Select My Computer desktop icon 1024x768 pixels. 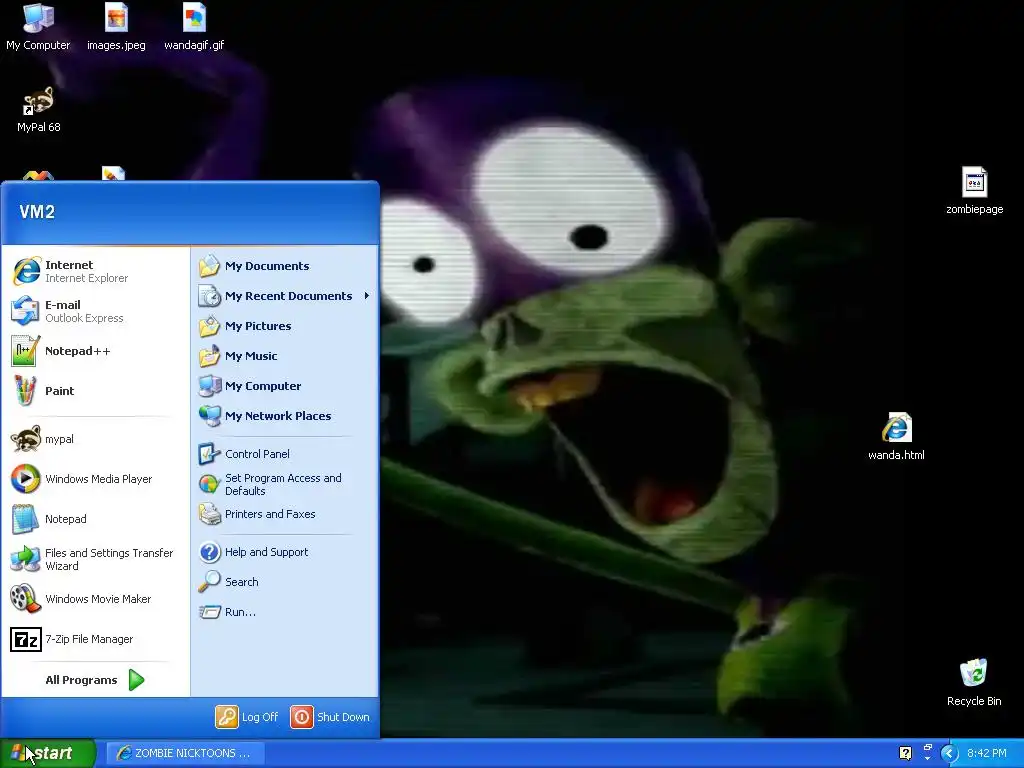[38, 27]
